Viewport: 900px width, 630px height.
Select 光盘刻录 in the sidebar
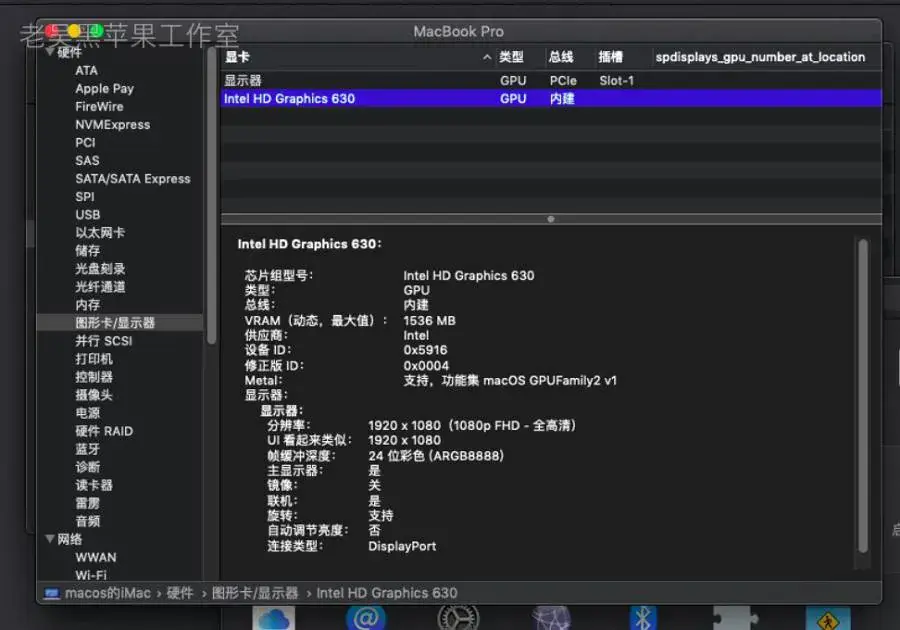coord(100,269)
